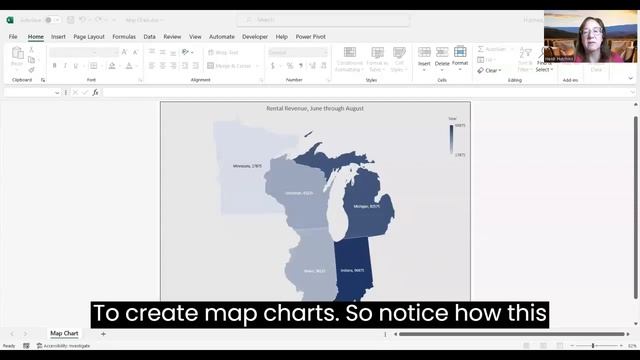Toggle Italic formatting
This screenshot has width=640, height=360.
pos(65,66)
